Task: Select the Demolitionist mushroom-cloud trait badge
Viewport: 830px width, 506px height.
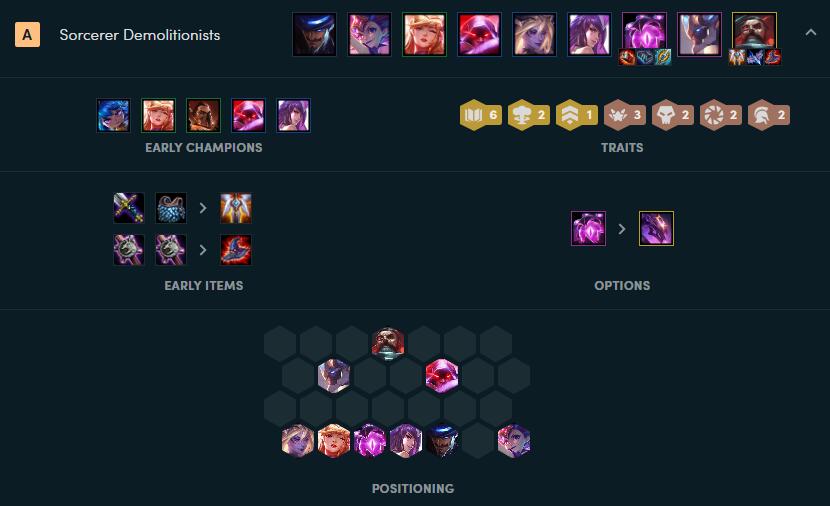Action: click(528, 115)
